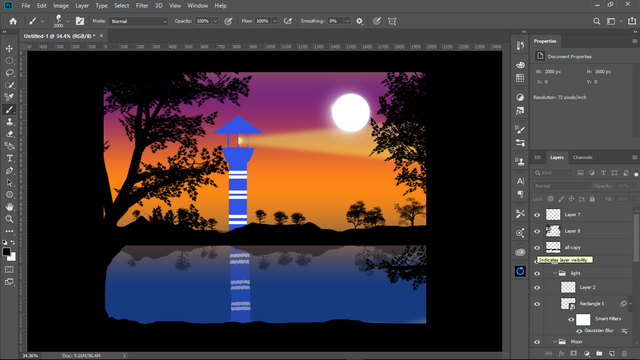The height and width of the screenshot is (360, 640).
Task: Hide the 'all copy' layer
Action: tap(537, 247)
